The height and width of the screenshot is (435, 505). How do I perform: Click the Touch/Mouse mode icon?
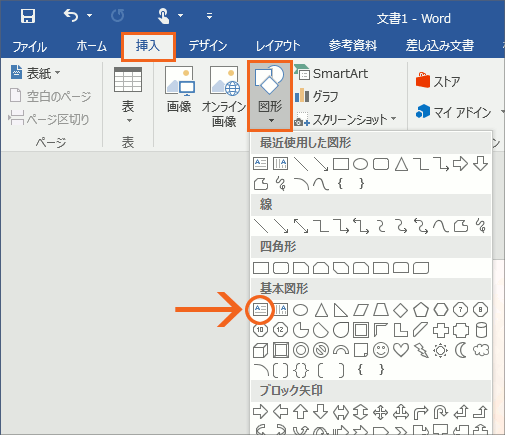pyautogui.click(x=163, y=16)
